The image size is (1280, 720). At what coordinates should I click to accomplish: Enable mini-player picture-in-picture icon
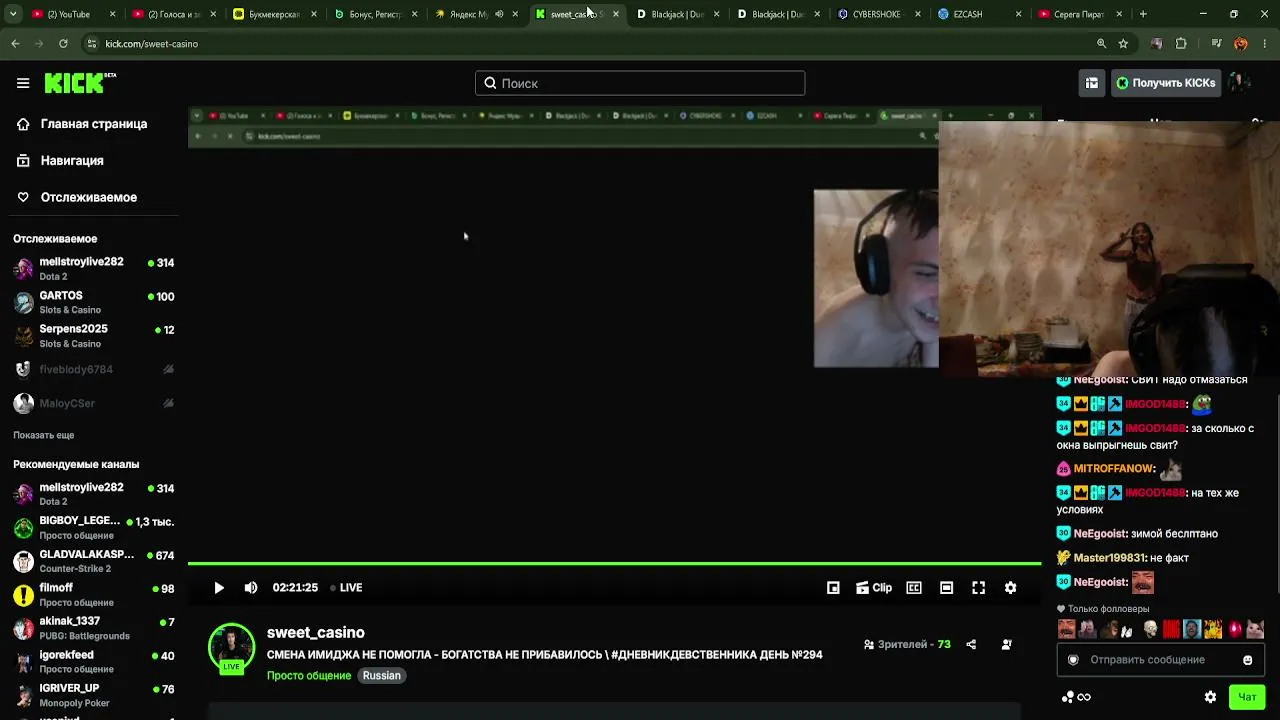coord(833,588)
